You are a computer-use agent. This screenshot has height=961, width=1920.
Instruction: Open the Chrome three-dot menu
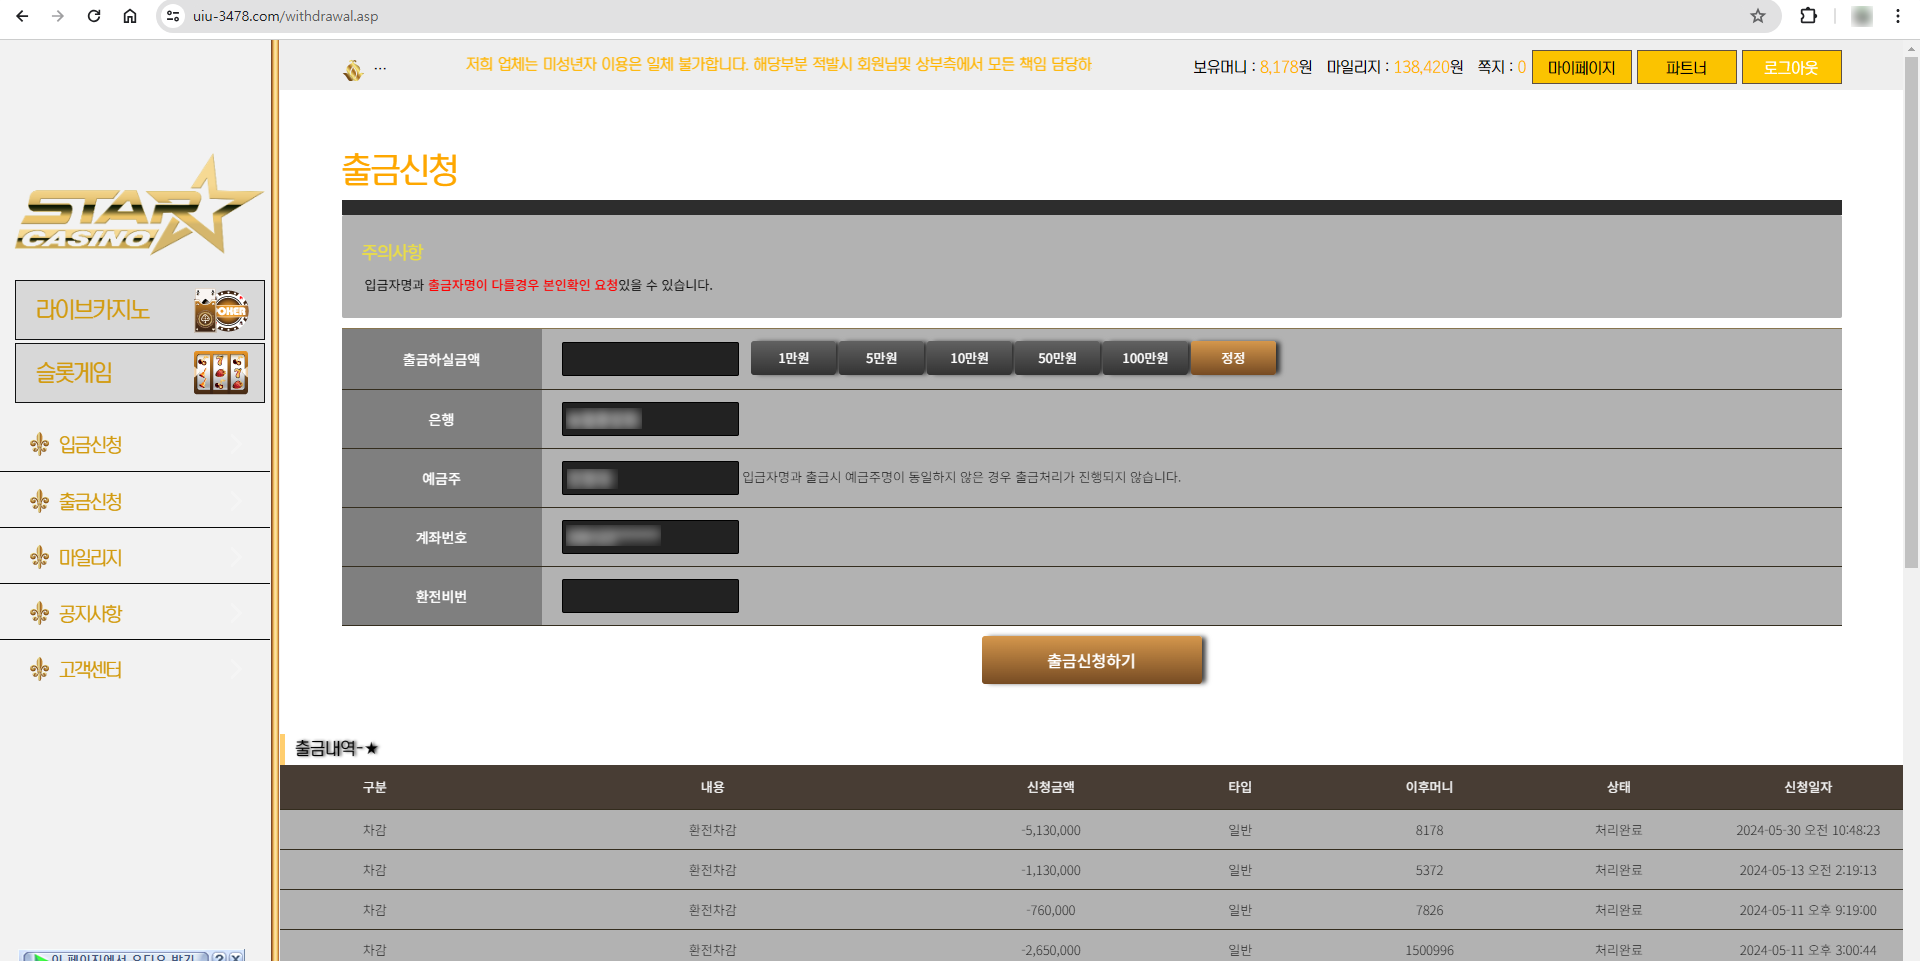coord(1898,16)
